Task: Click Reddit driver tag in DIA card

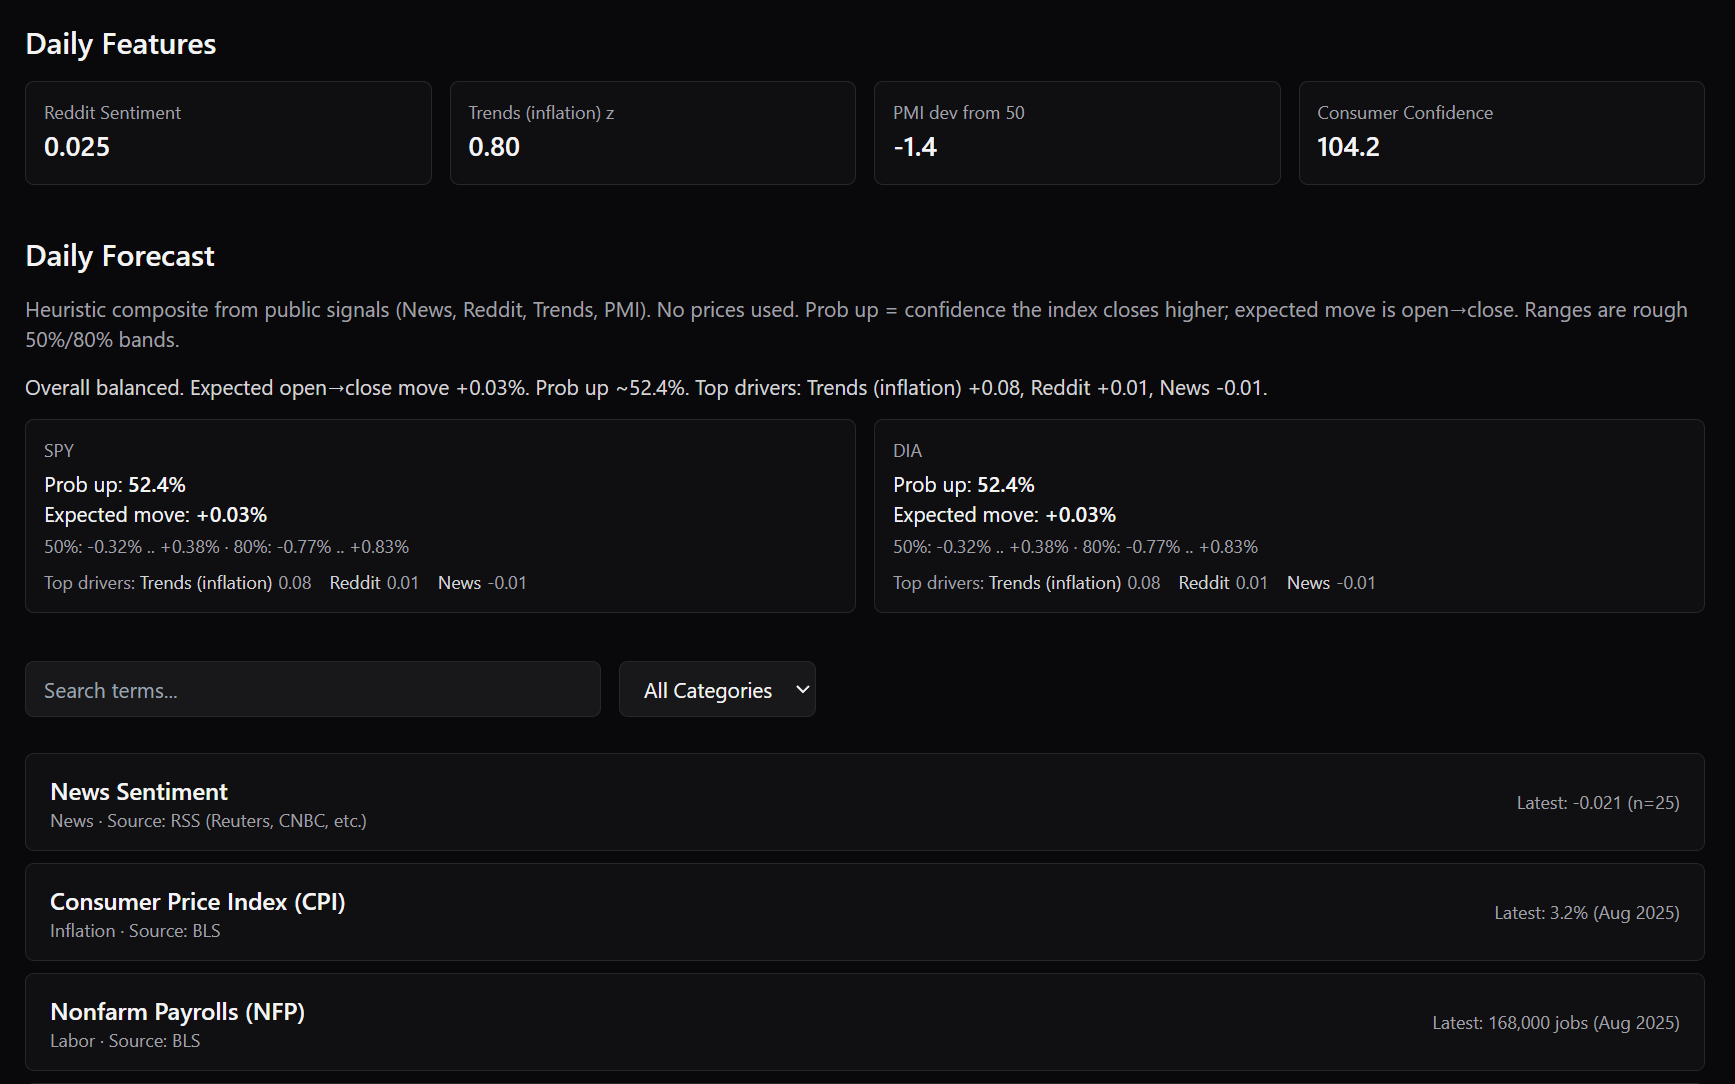Action: coord(1222,583)
